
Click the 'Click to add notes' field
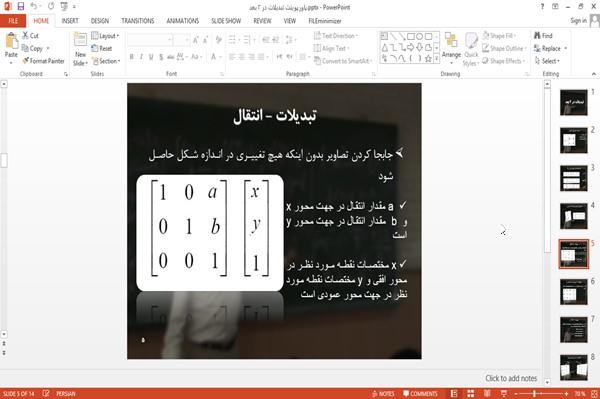pos(511,378)
